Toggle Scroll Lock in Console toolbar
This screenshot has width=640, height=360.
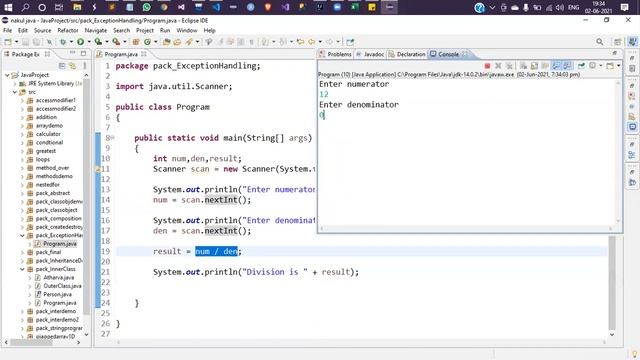(534, 66)
